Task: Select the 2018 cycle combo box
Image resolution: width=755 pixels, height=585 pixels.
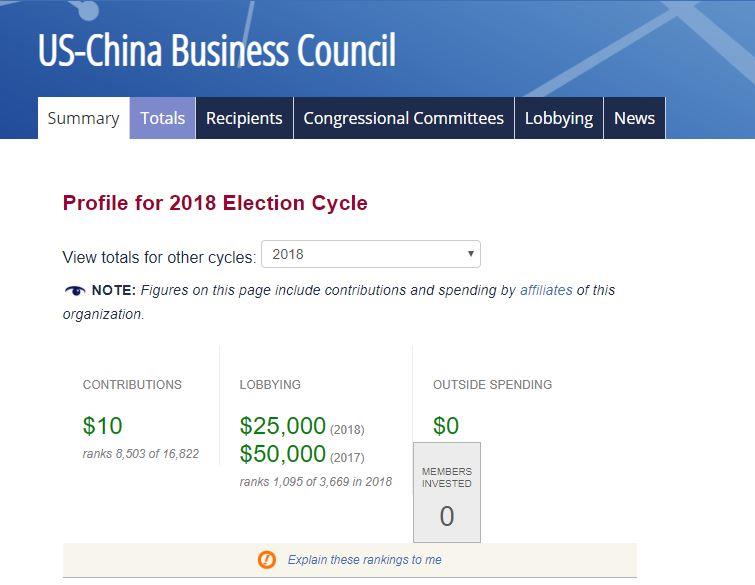Action: (371, 254)
